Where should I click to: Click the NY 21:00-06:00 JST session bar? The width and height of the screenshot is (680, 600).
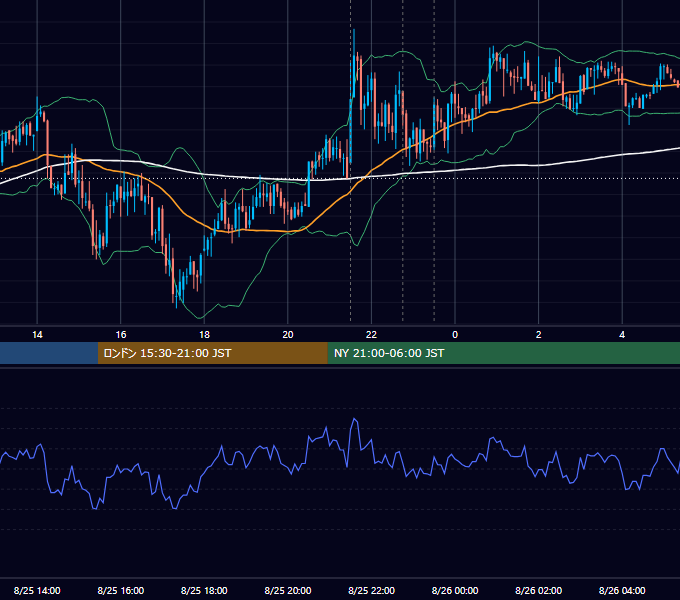[503, 353]
